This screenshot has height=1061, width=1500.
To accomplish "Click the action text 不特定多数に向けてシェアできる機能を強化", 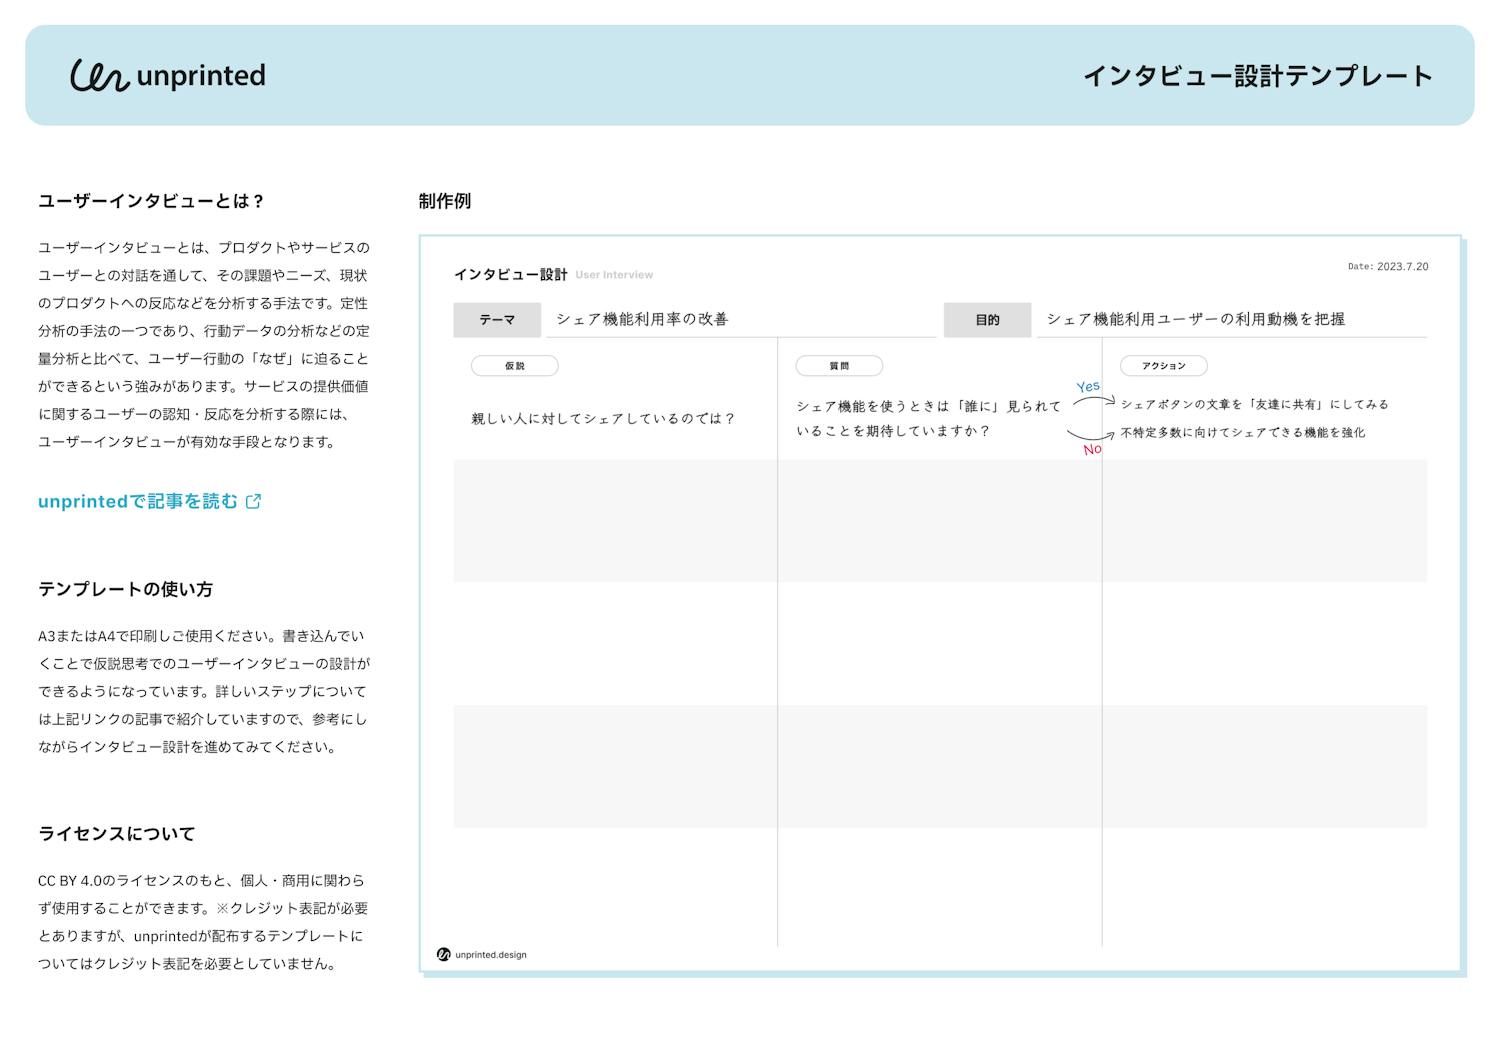I will pos(1242,433).
